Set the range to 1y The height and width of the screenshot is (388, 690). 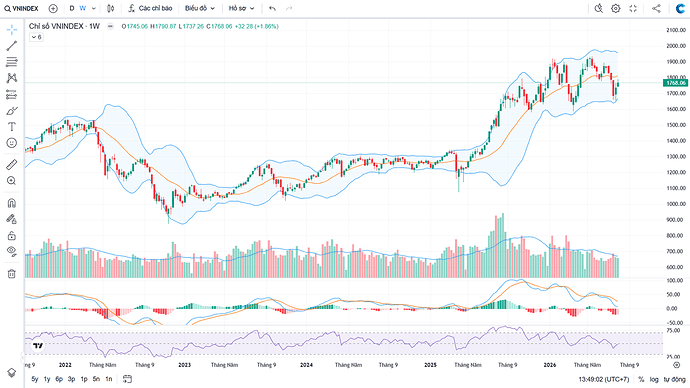(x=47, y=379)
